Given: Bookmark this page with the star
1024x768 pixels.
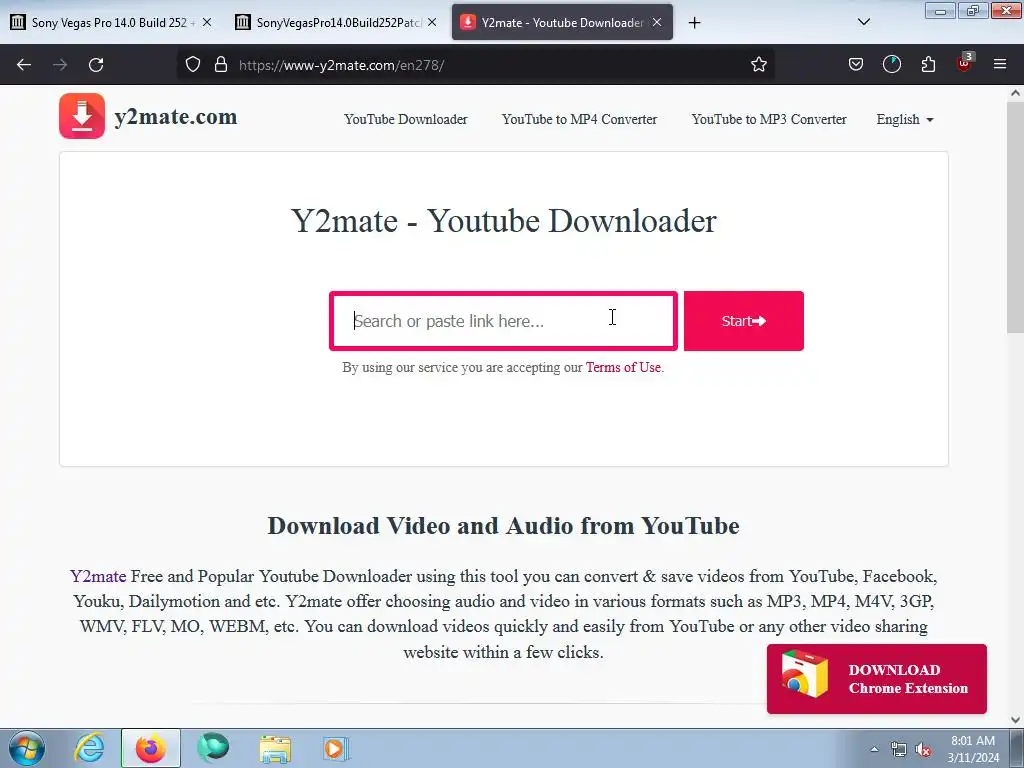Looking at the screenshot, I should (758, 64).
